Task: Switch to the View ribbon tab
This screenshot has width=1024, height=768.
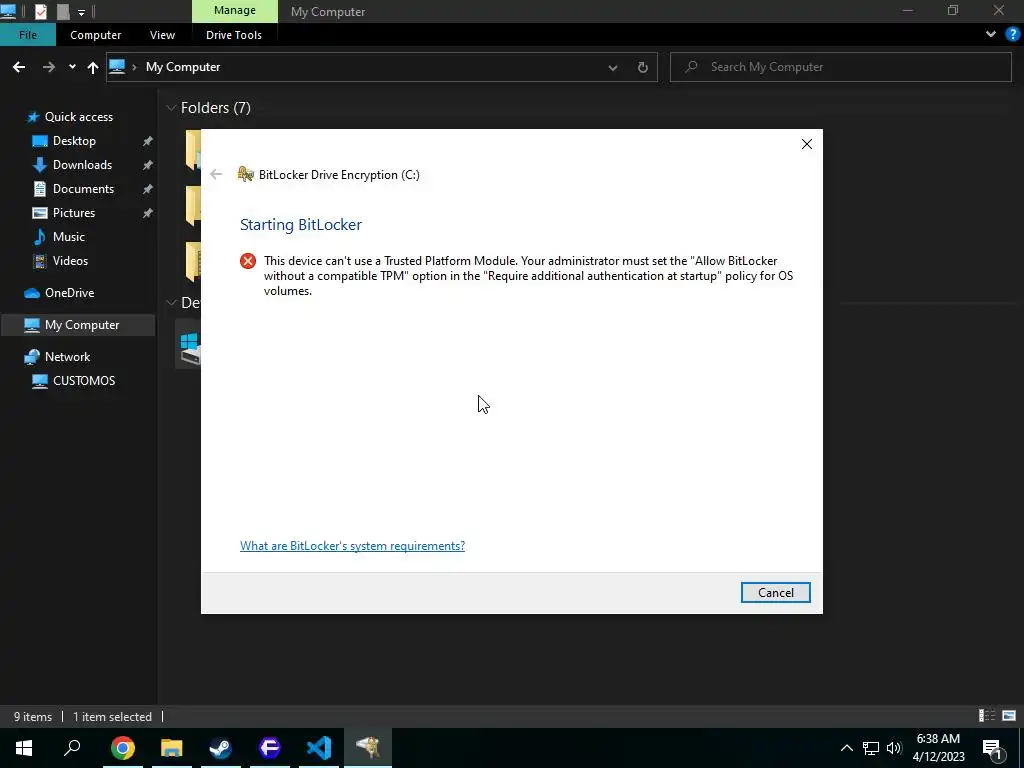Action: (162, 35)
